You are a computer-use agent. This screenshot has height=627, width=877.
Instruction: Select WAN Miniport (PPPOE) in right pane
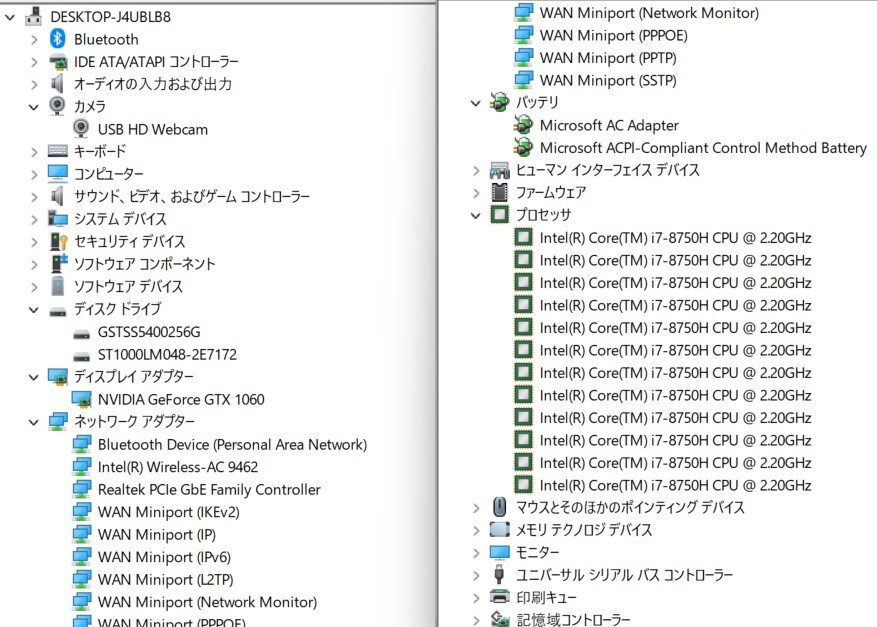(x=614, y=35)
